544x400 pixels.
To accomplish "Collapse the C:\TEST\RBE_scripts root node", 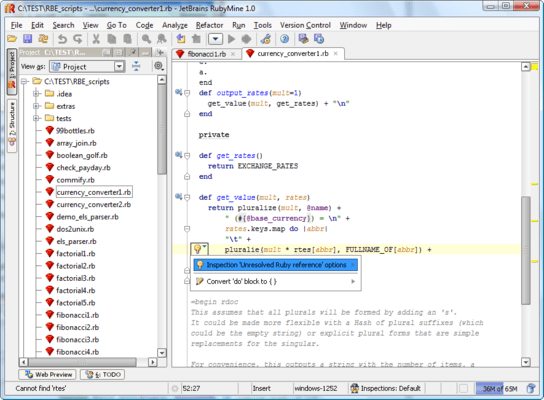I will 24,82.
